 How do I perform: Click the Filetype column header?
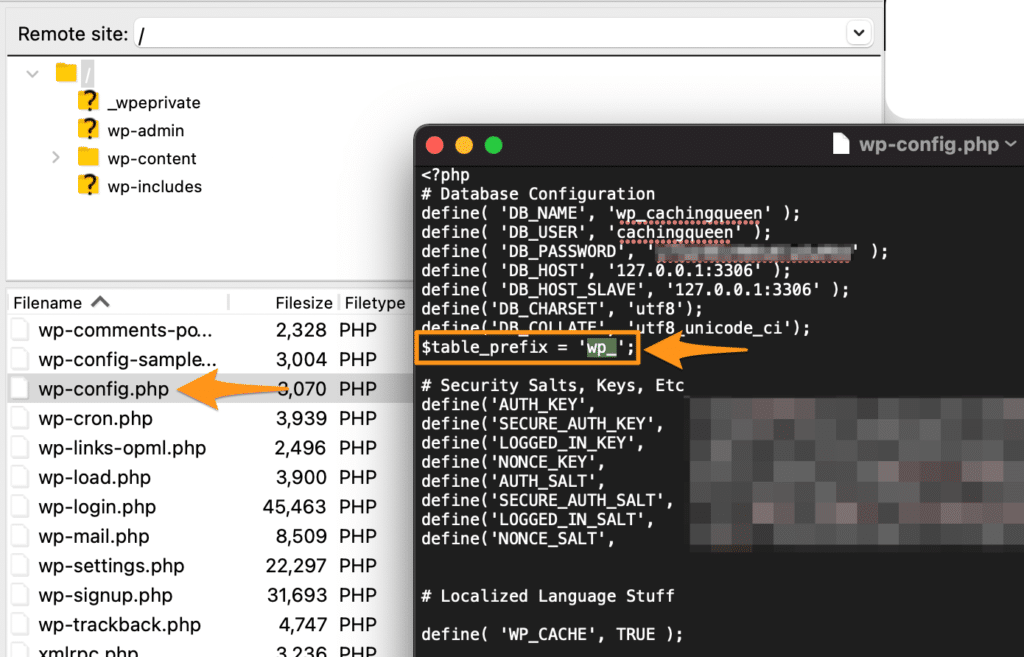pyautogui.click(x=374, y=302)
